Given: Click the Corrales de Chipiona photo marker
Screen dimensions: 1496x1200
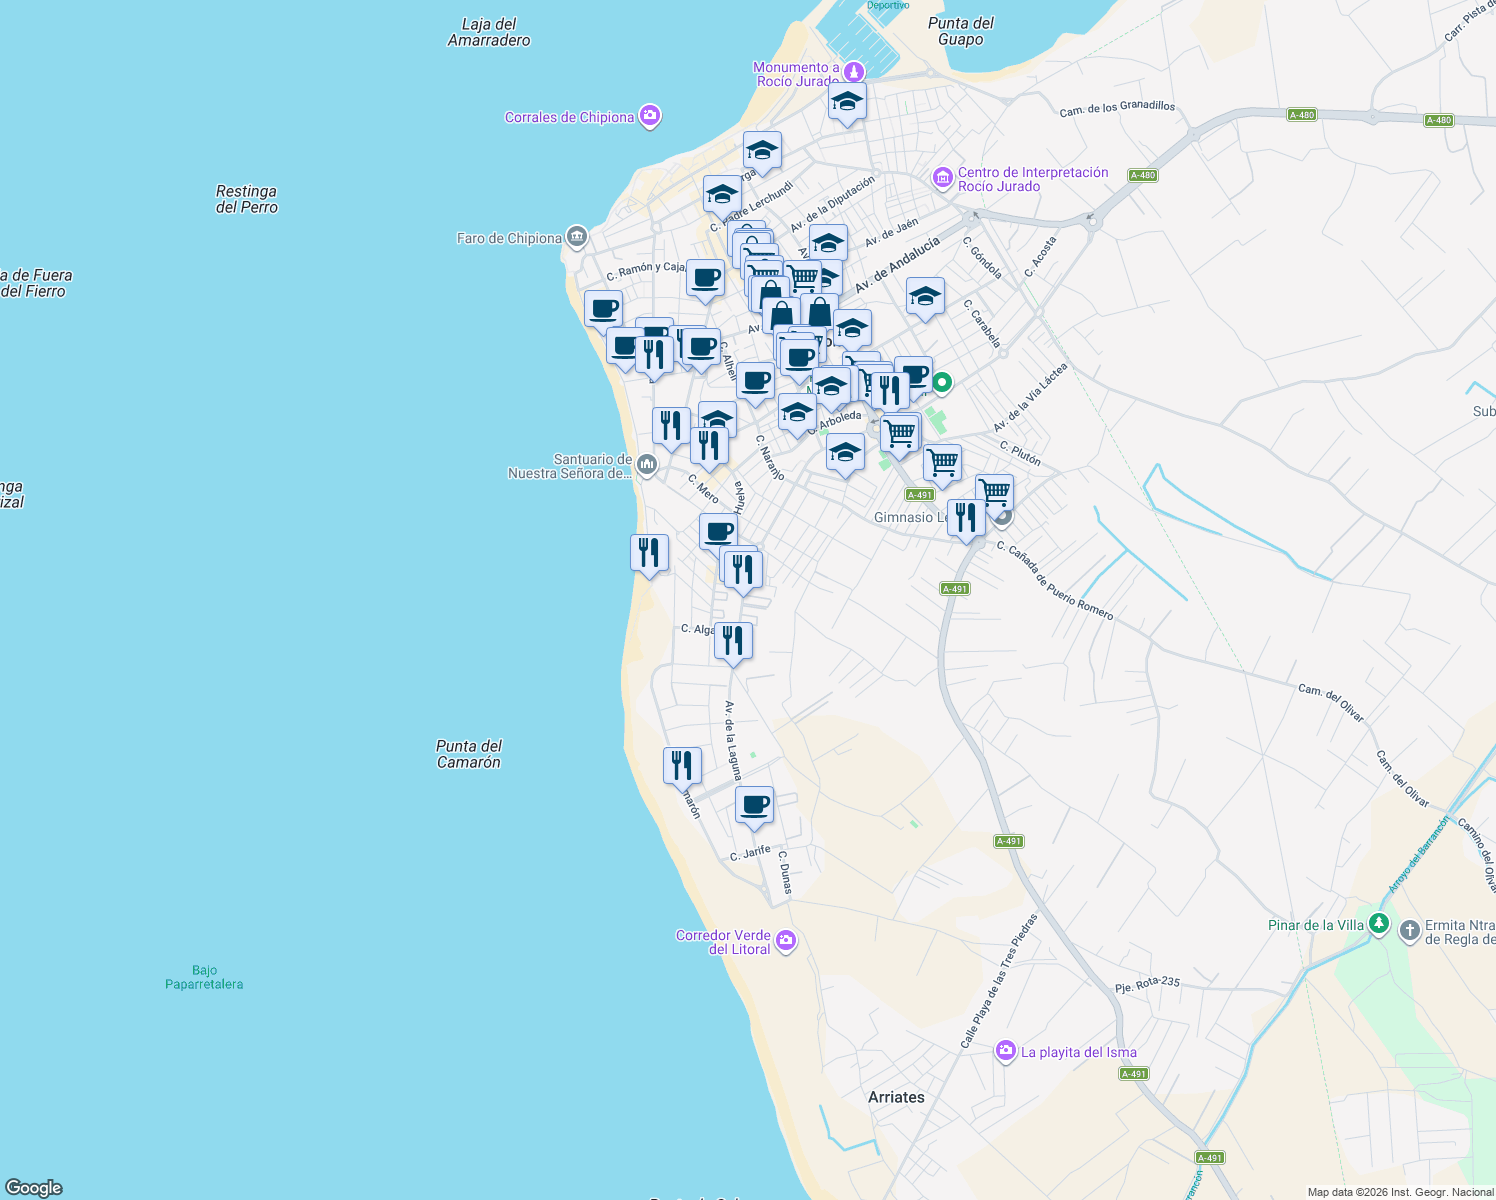Looking at the screenshot, I should point(649,116).
